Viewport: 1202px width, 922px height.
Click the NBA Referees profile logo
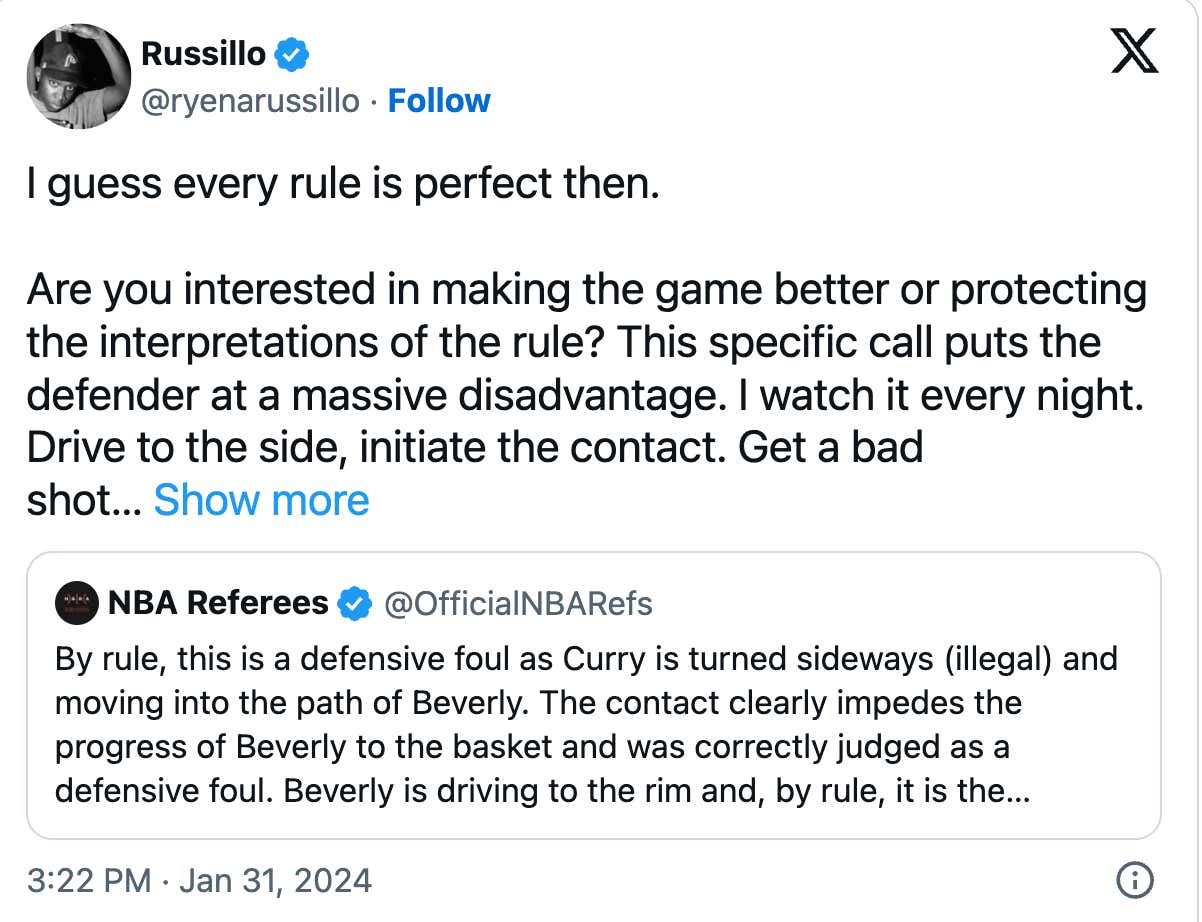(75, 602)
